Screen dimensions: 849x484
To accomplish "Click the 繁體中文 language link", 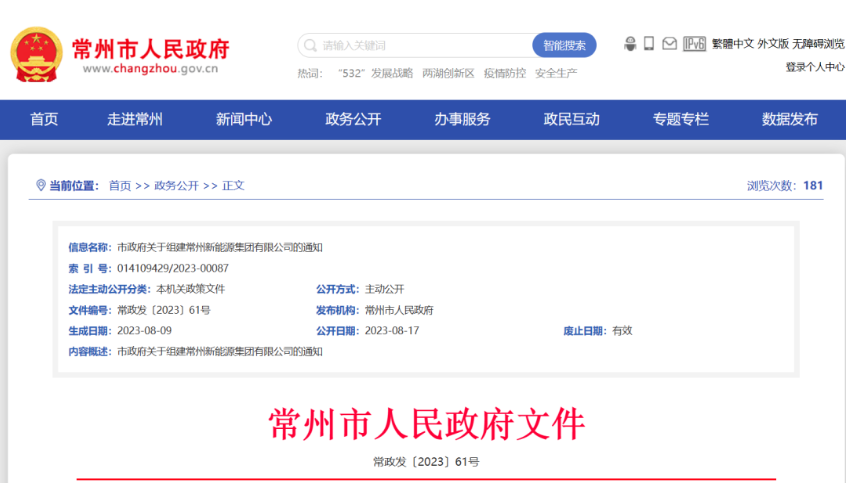I will click(x=732, y=44).
